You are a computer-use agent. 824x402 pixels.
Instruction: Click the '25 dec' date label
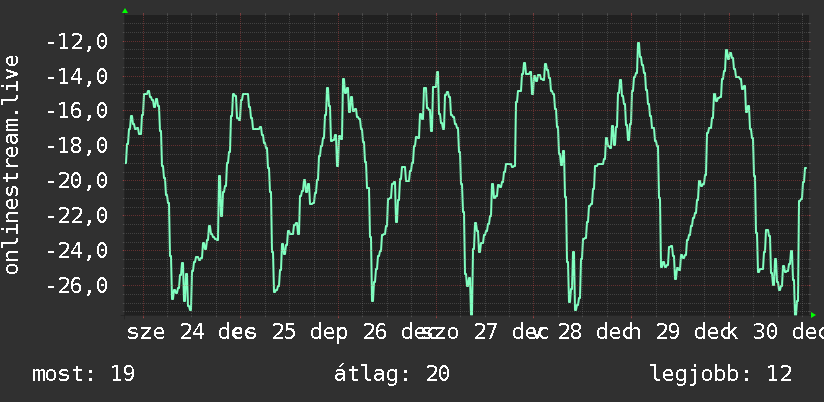coord(310,332)
